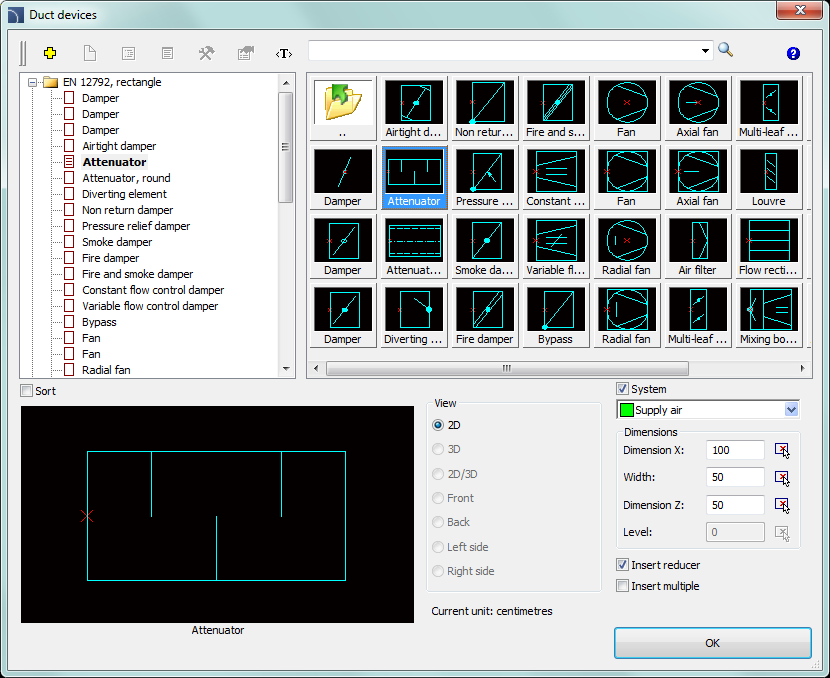Select Bypass in the tree list
The width and height of the screenshot is (830, 678).
[x=99, y=322]
